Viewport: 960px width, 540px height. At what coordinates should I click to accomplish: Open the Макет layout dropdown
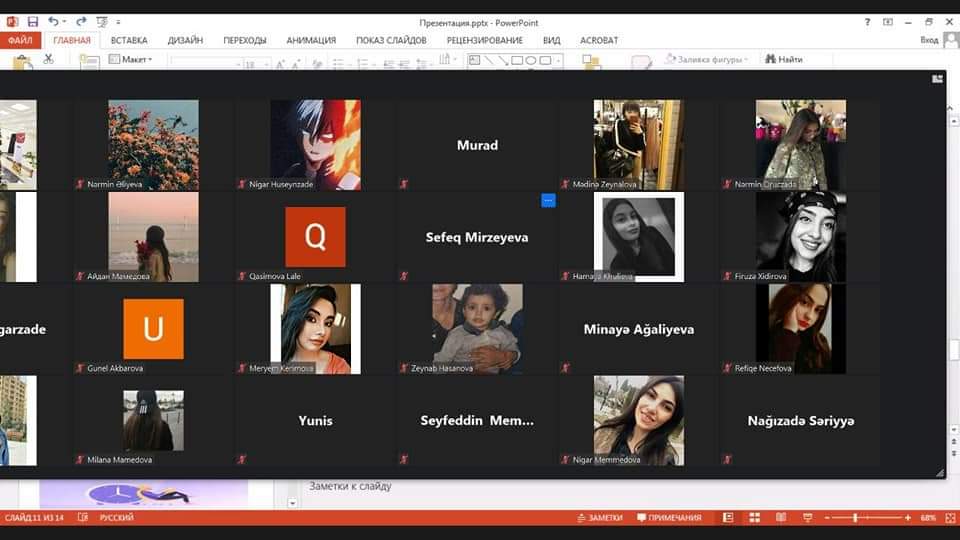point(130,59)
